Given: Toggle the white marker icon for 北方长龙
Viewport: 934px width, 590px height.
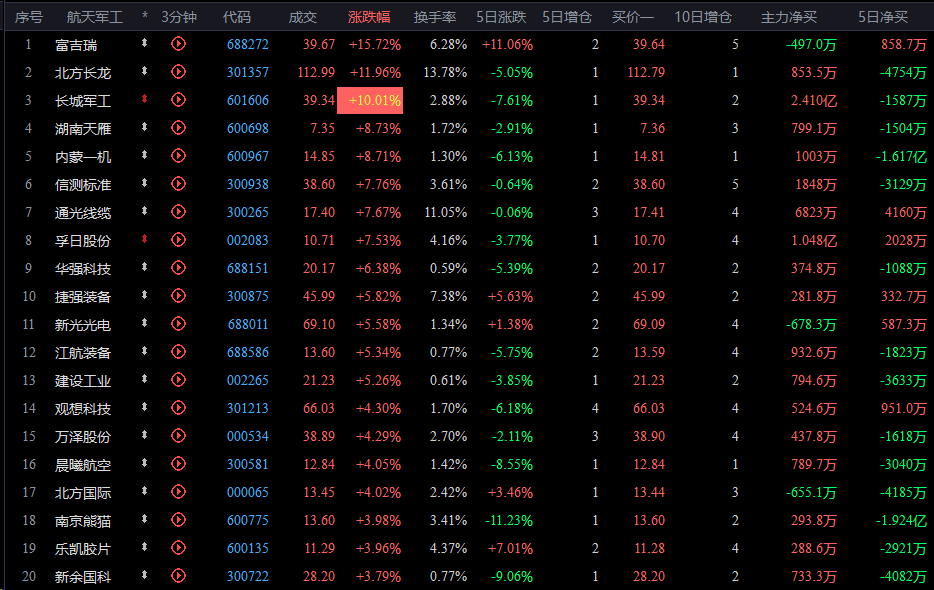Looking at the screenshot, I should click(x=145, y=72).
